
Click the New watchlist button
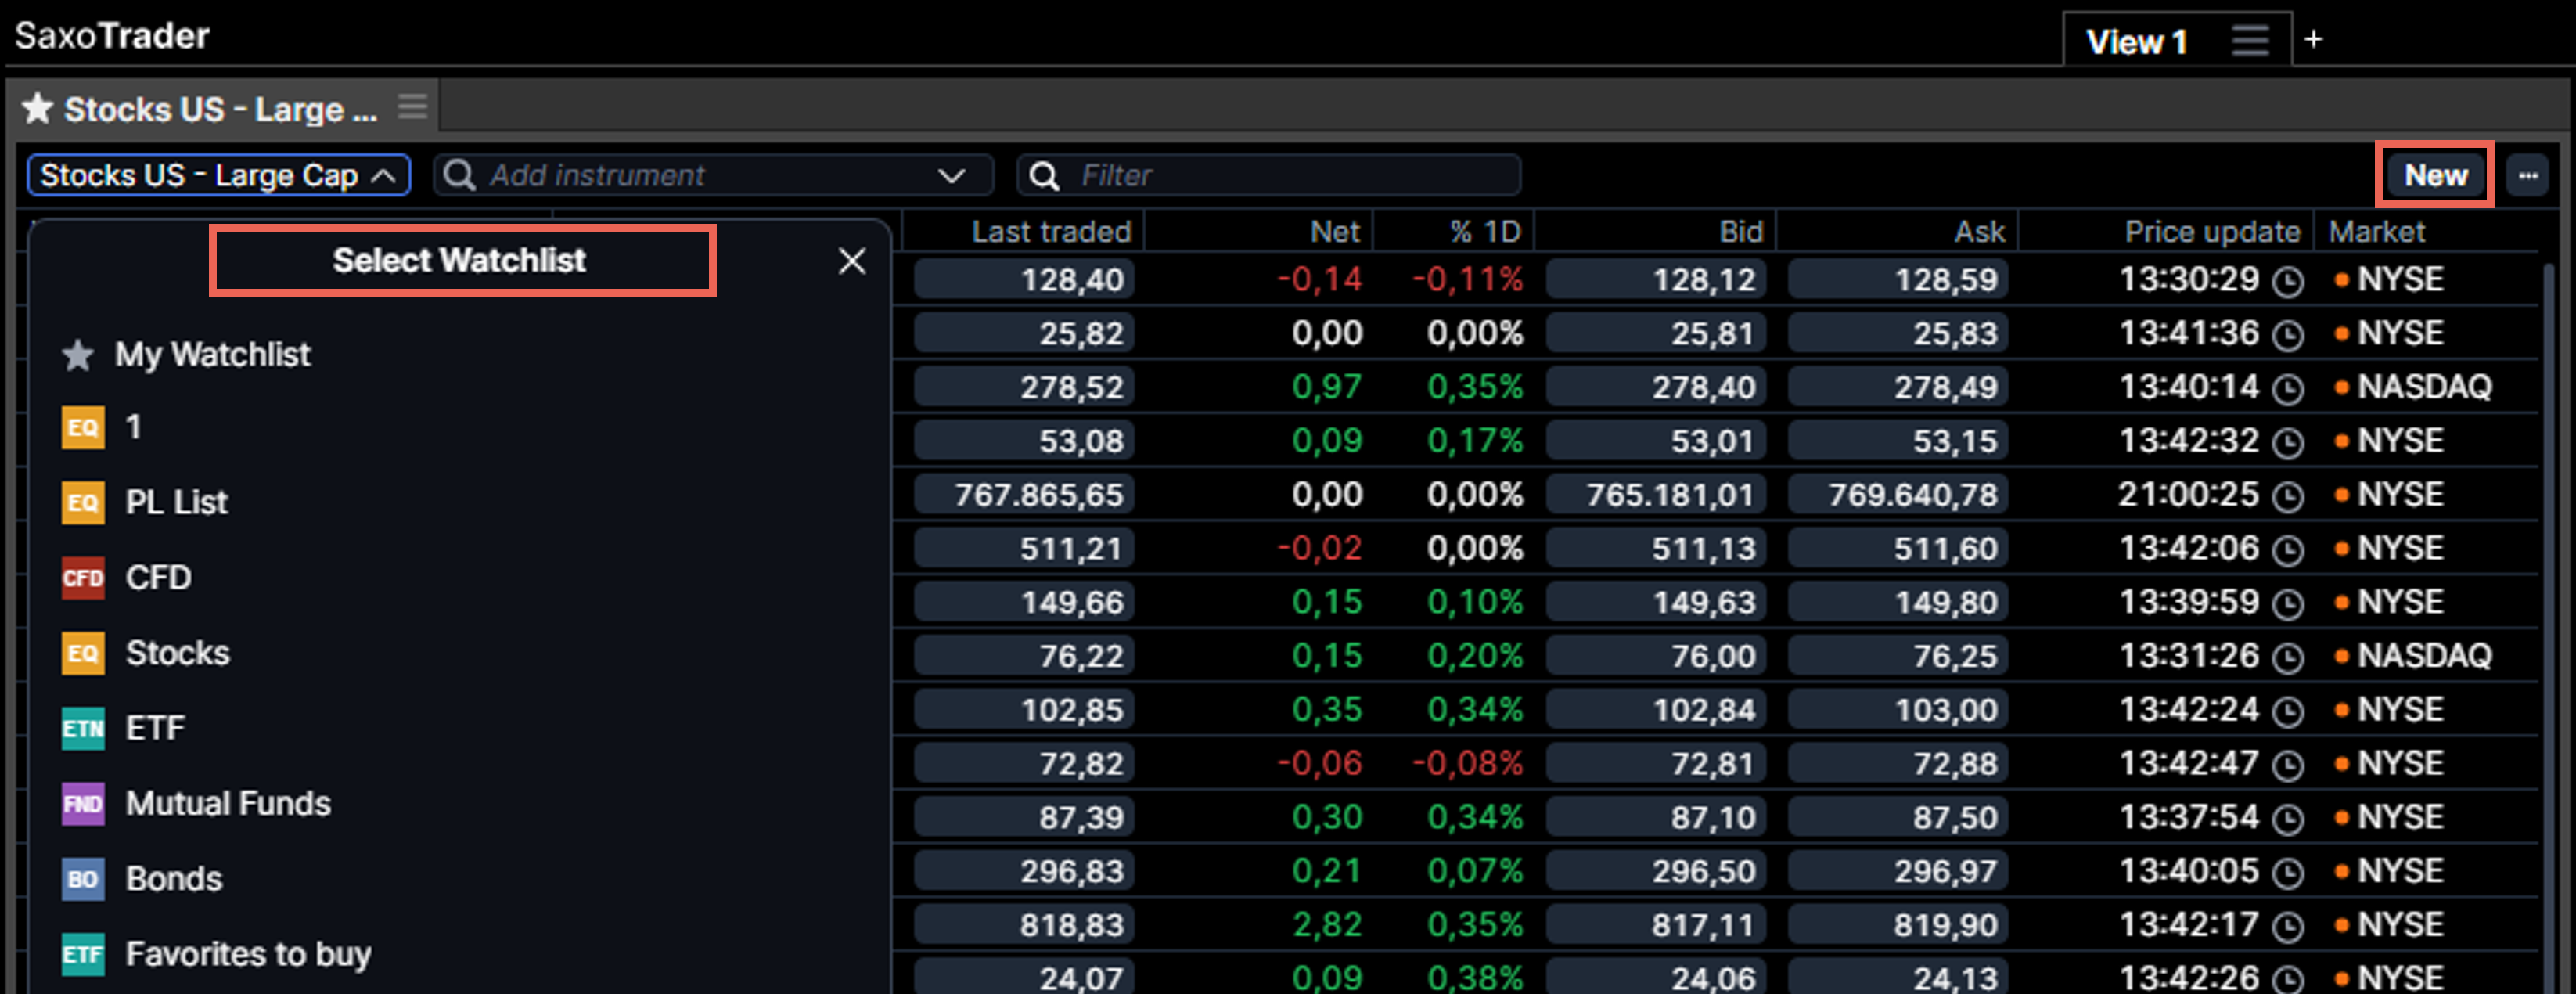2434,175
